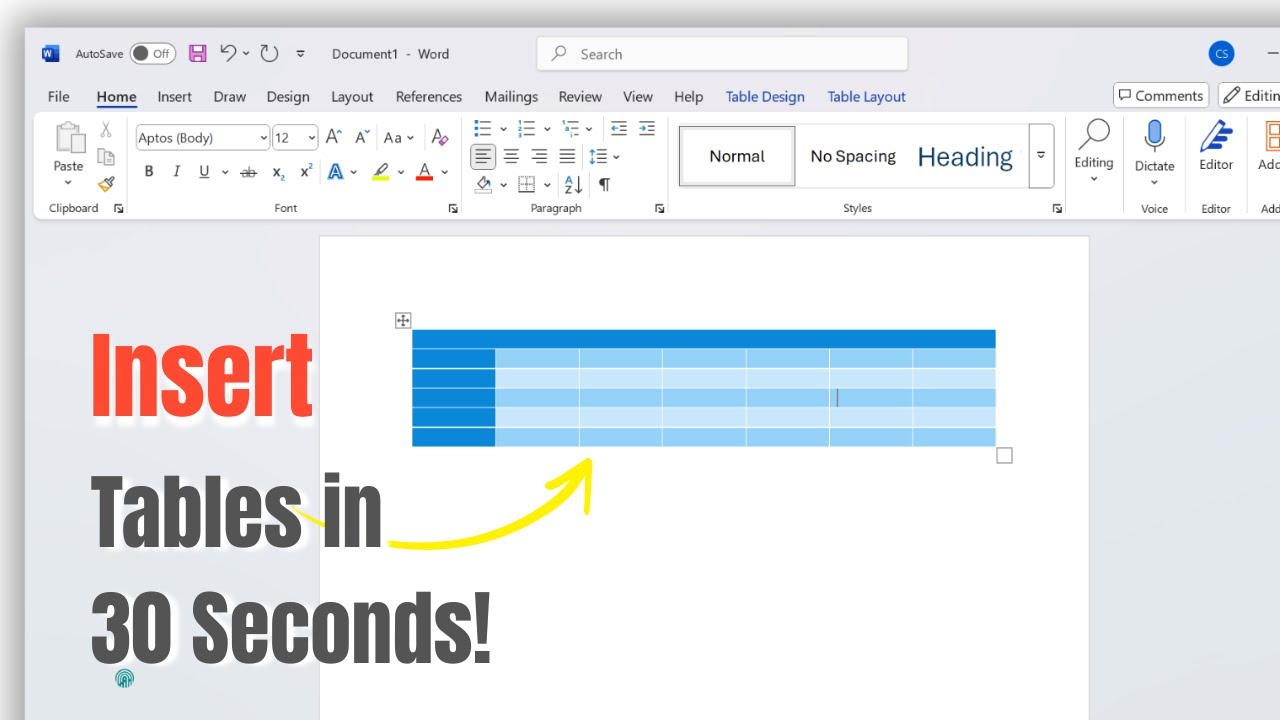Choose the text highlight color marker
The height and width of the screenshot is (720, 1280).
(380, 172)
